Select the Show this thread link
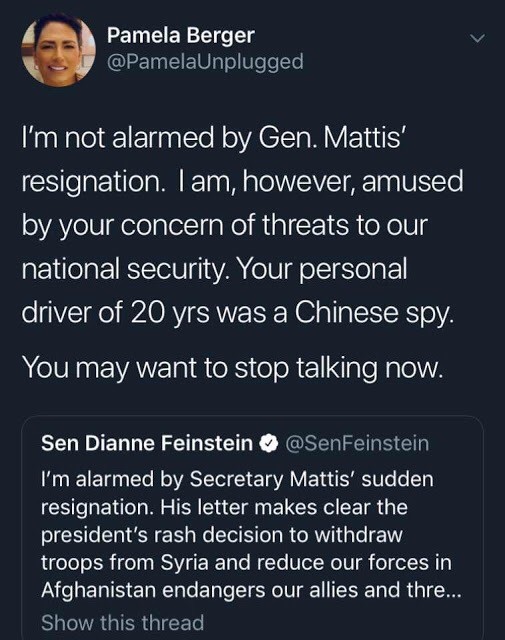The image size is (505, 640). pyautogui.click(x=122, y=622)
